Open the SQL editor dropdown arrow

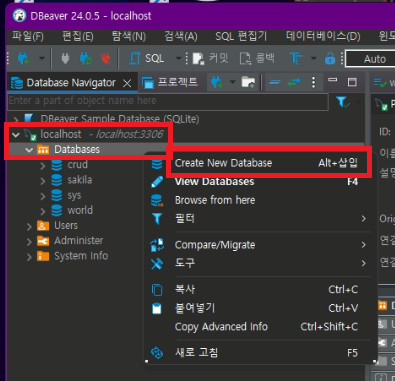tap(179, 58)
